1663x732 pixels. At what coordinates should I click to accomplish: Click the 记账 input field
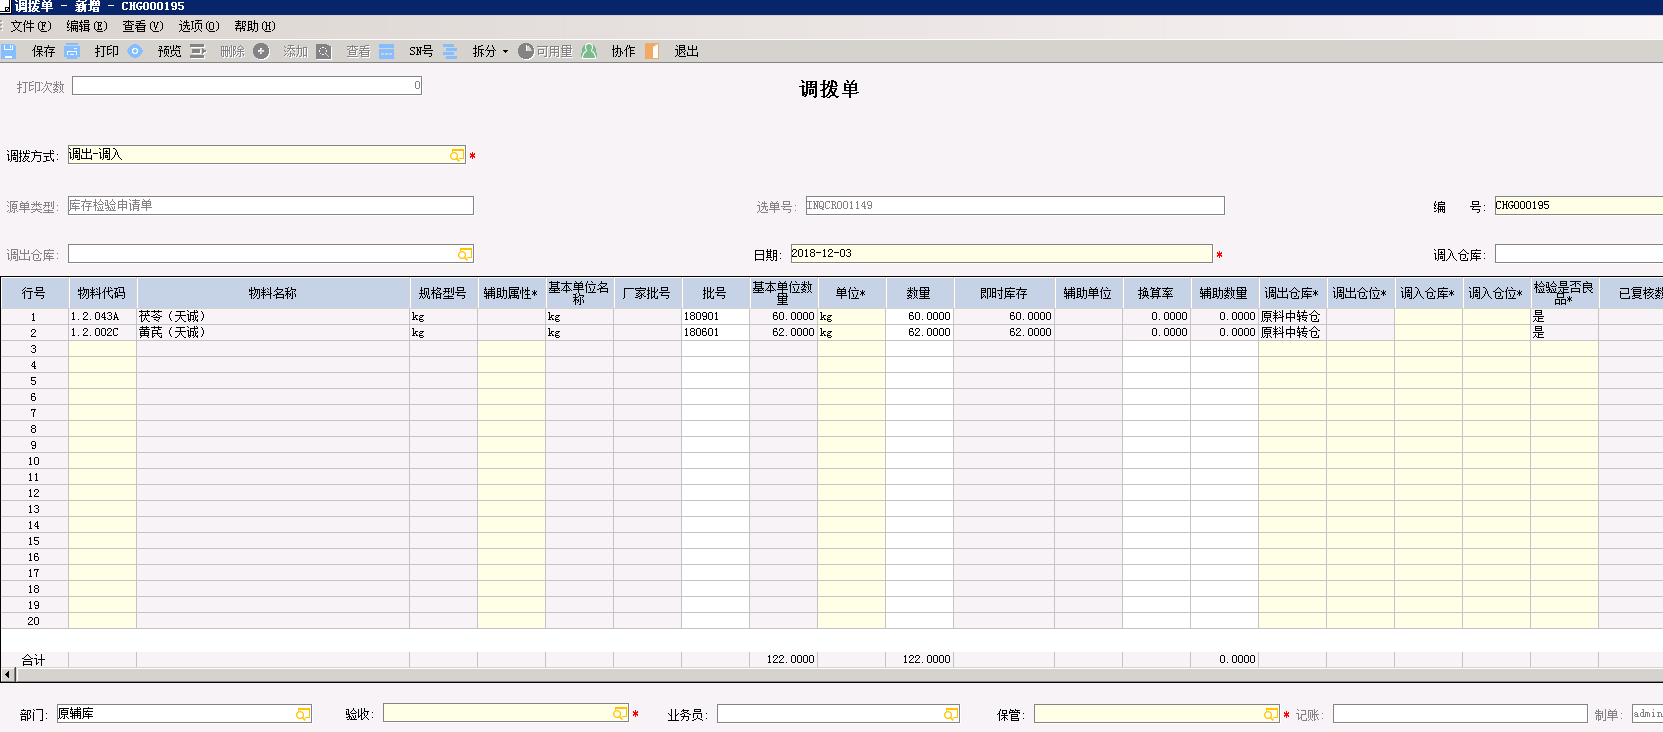[1460, 714]
